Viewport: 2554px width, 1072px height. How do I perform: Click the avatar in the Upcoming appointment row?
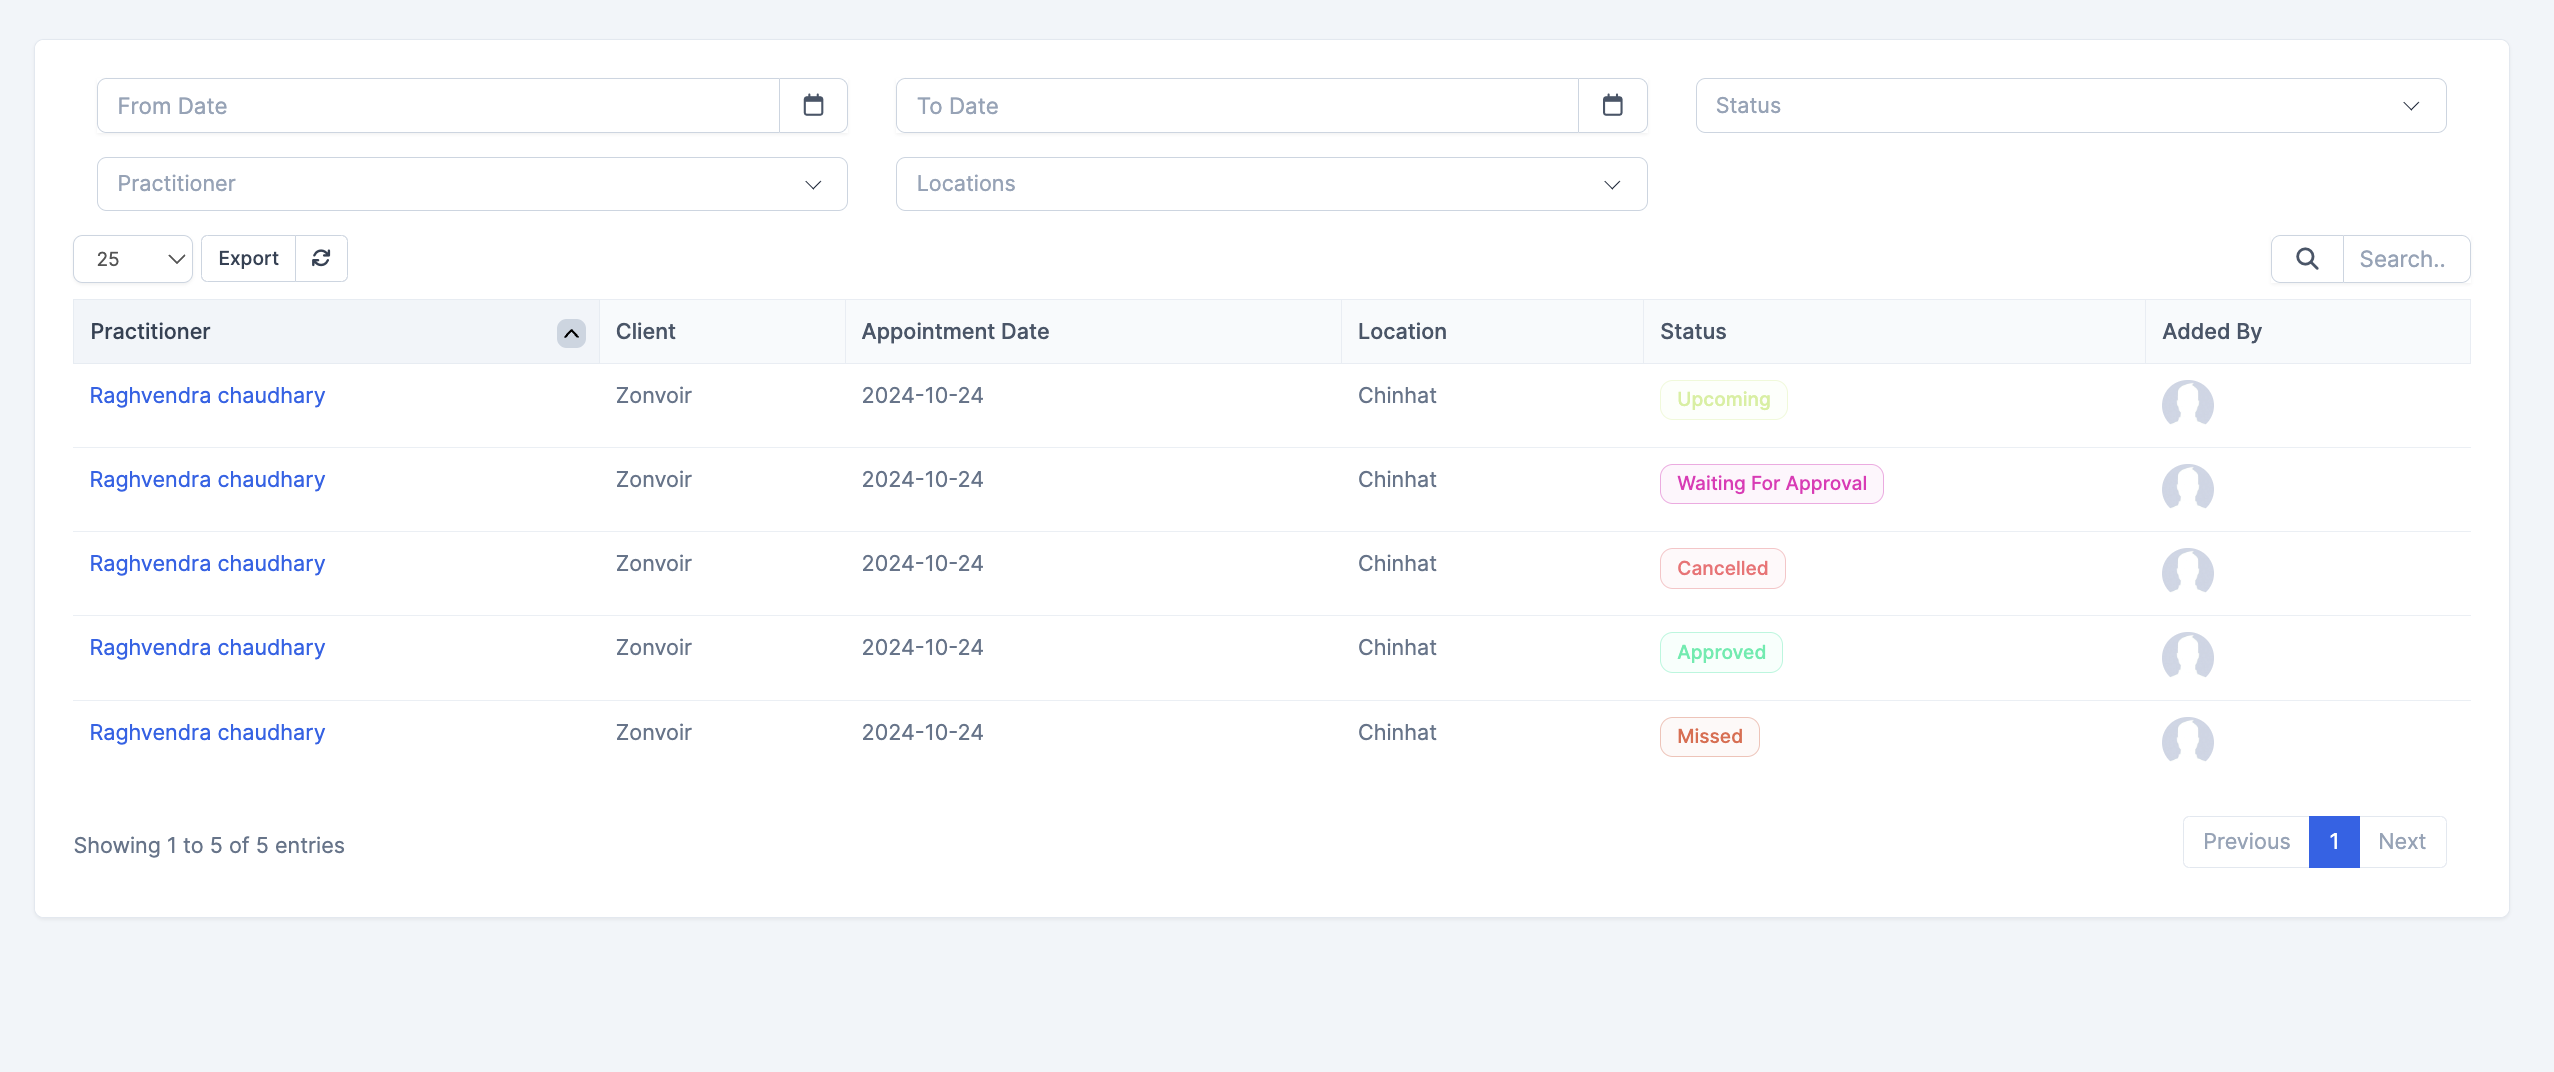(x=2188, y=405)
